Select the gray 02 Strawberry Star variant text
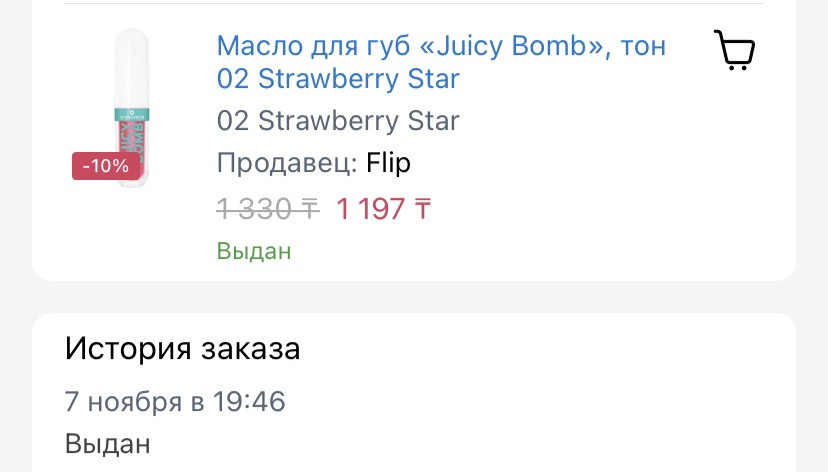The image size is (828, 472). click(338, 121)
